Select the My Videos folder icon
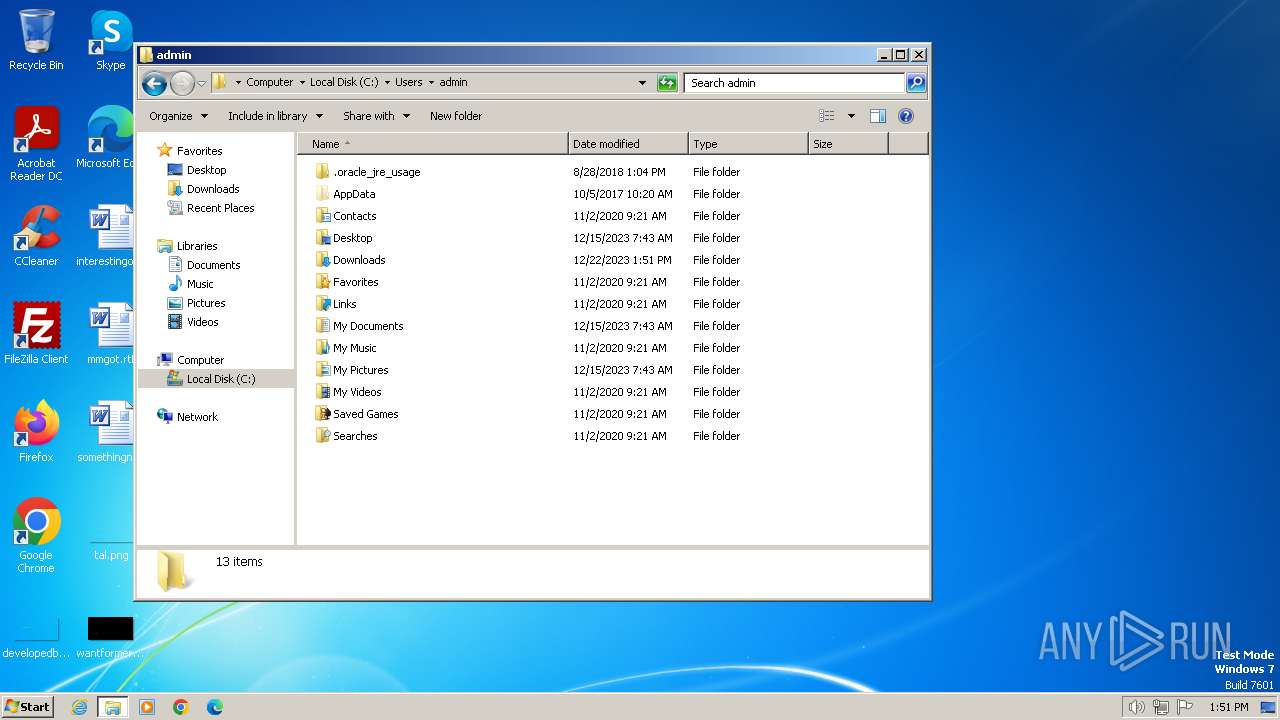The height and width of the screenshot is (720, 1280). 322,392
